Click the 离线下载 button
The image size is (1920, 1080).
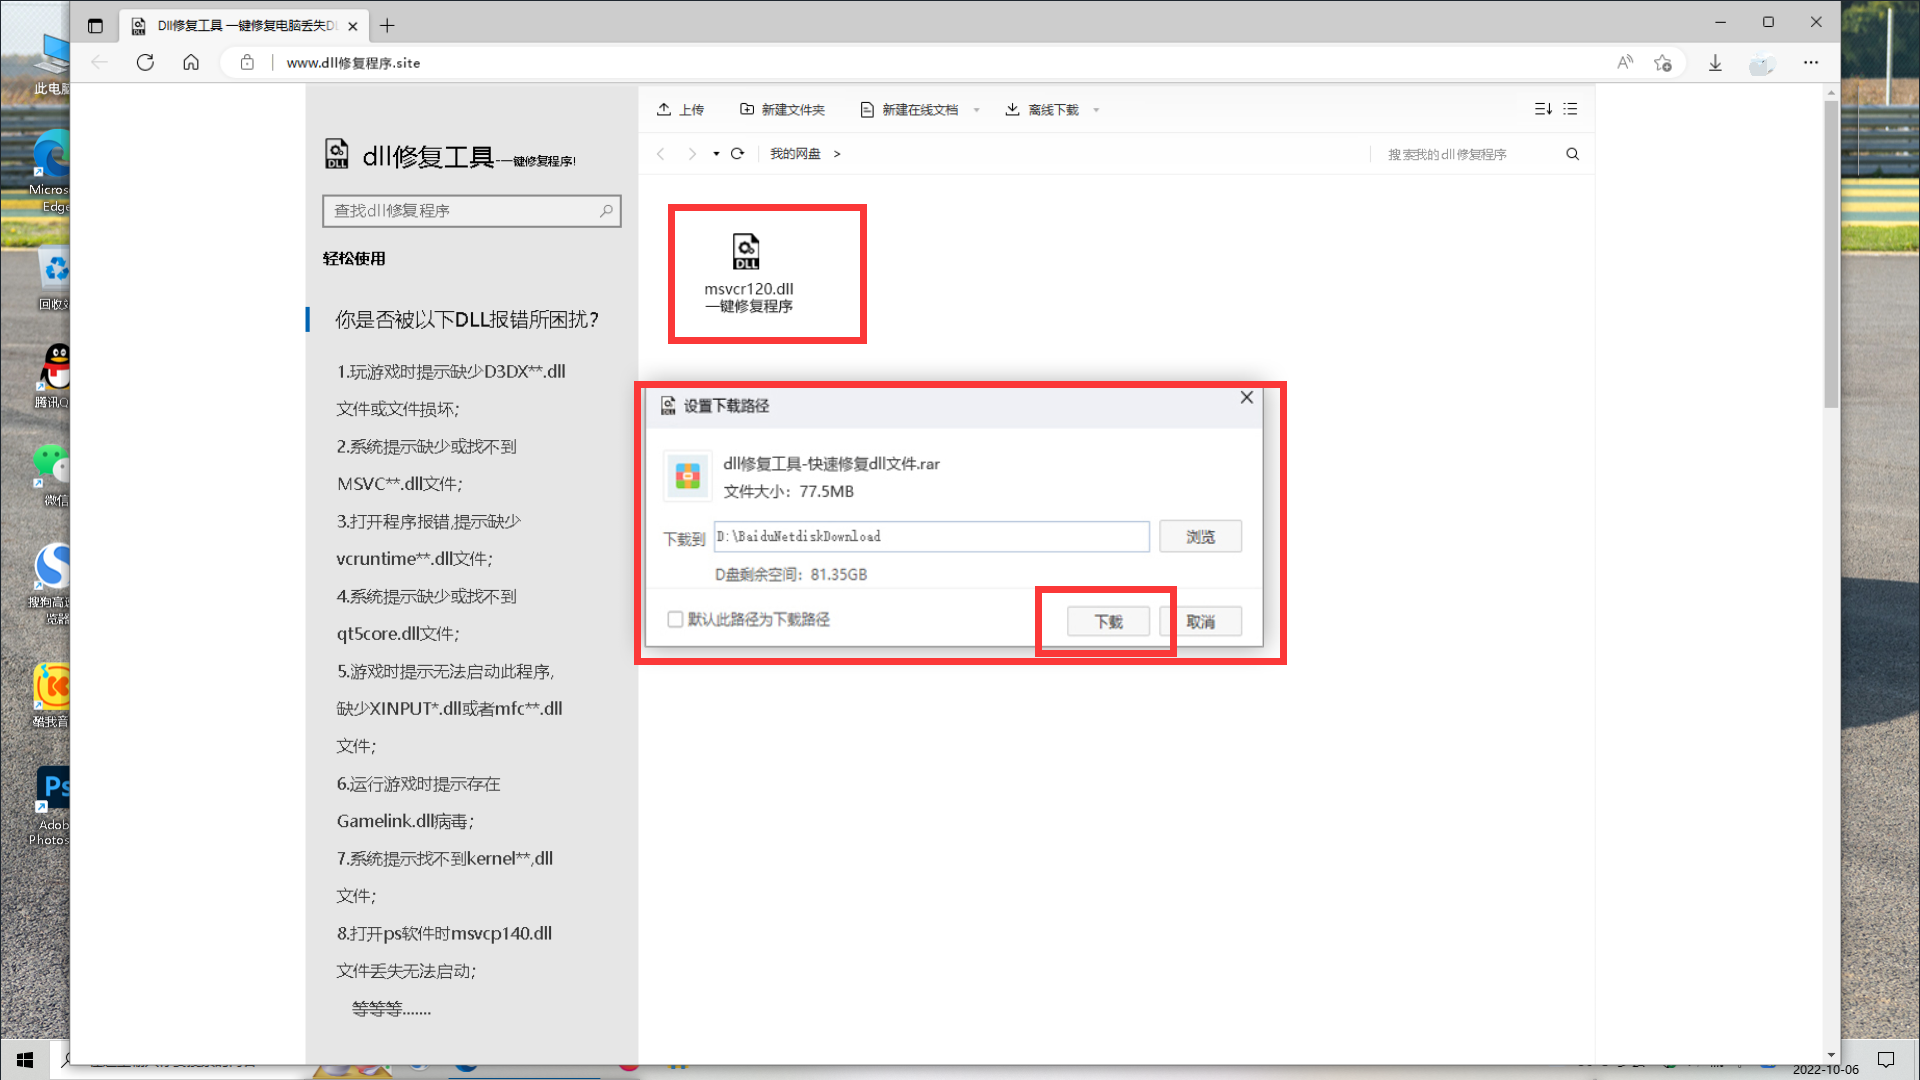tap(1042, 109)
